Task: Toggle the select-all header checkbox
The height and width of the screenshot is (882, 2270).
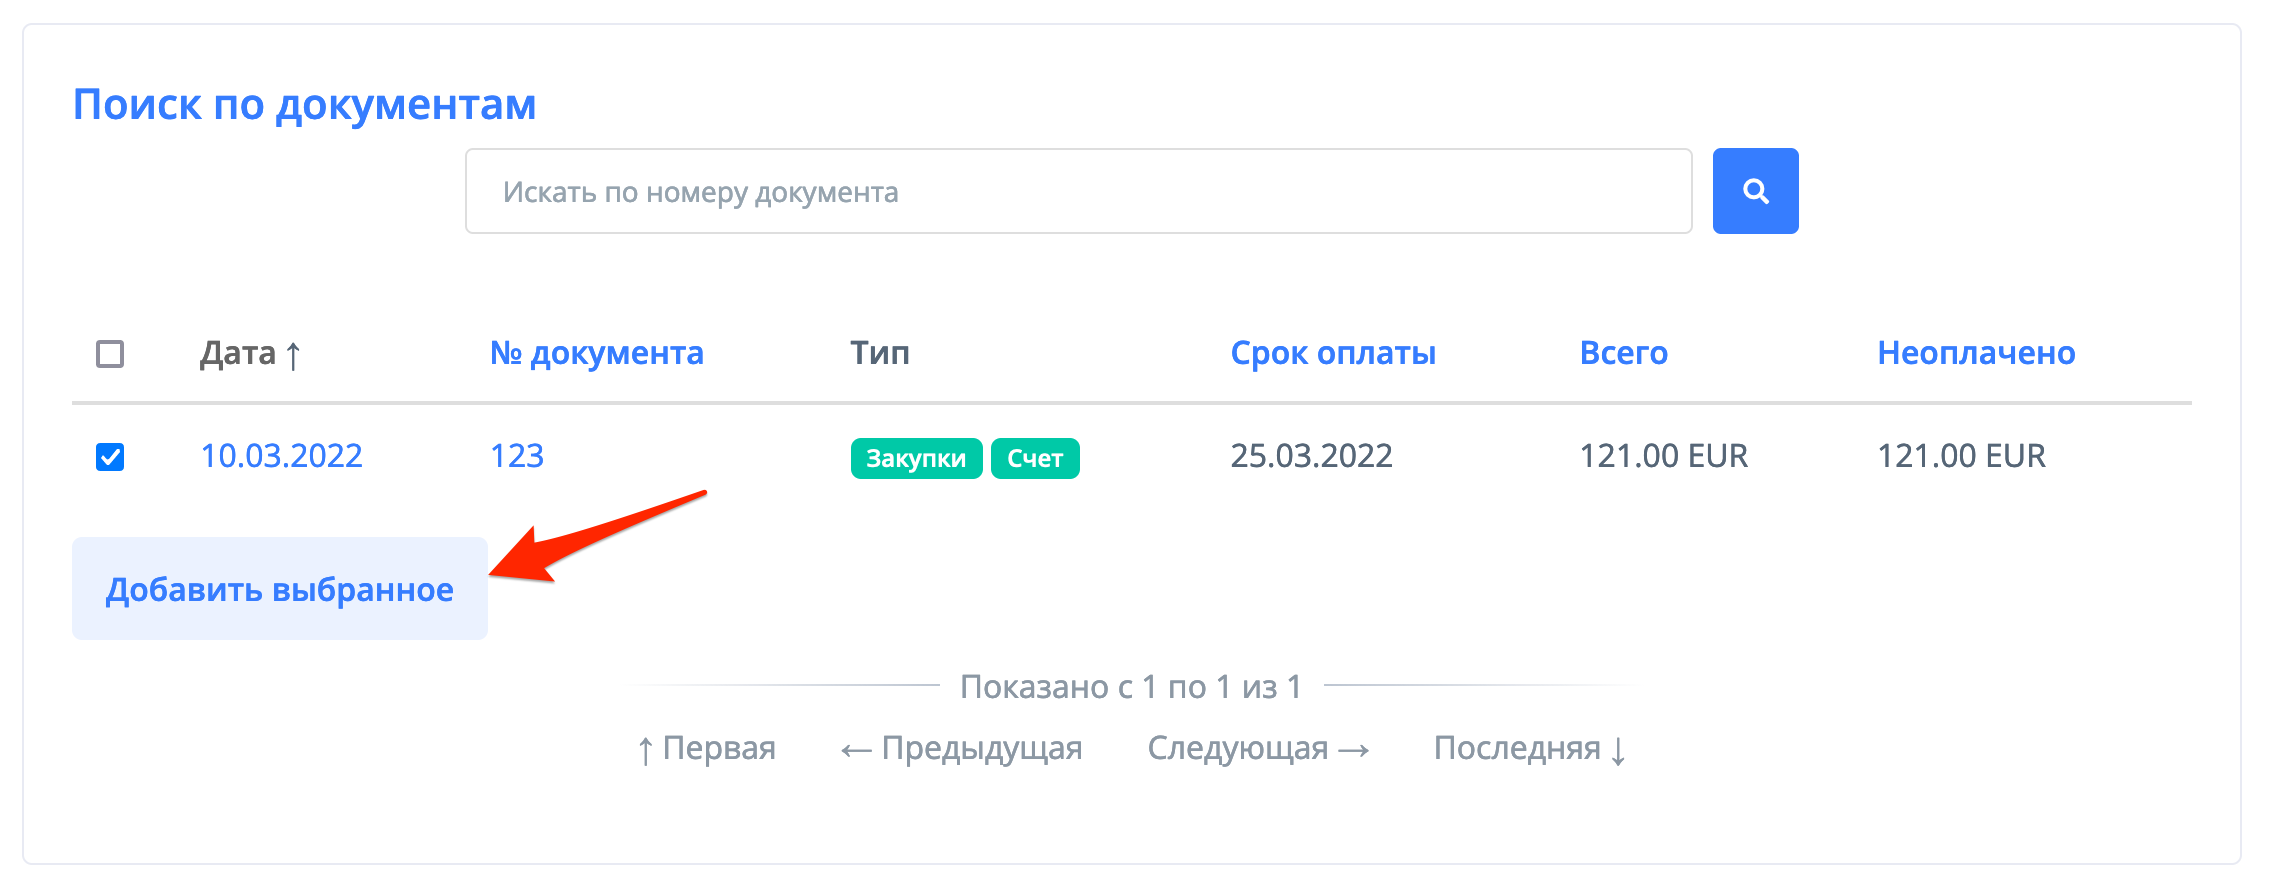Action: 110,354
